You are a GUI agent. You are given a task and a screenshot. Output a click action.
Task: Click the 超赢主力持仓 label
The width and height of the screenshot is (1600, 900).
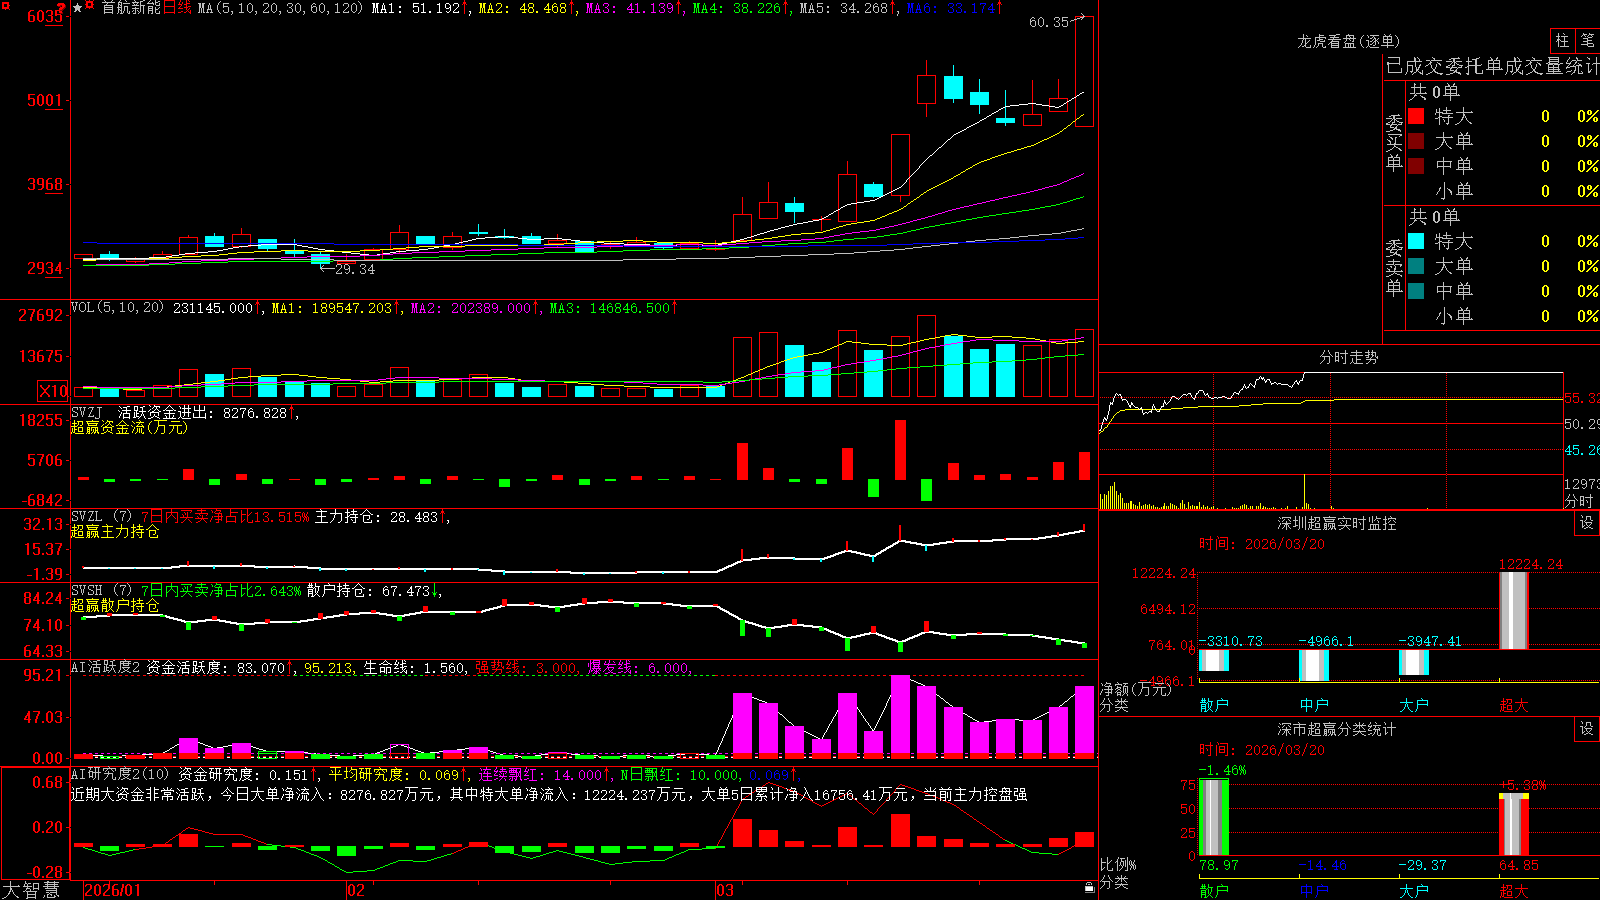pyautogui.click(x=115, y=532)
